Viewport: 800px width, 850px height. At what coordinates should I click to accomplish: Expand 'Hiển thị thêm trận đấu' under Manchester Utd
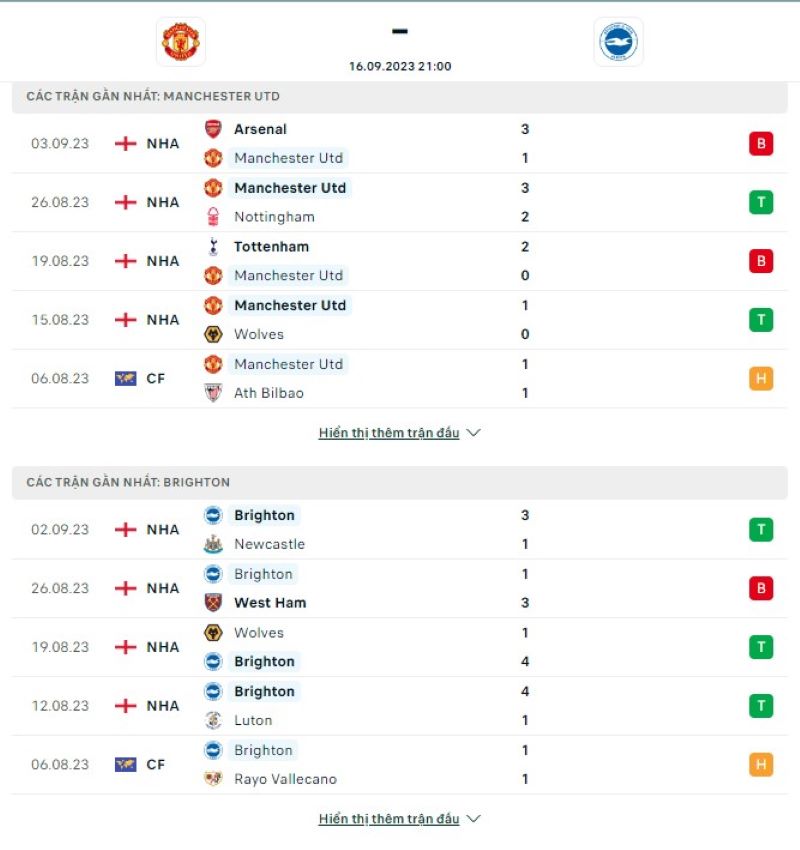click(388, 433)
